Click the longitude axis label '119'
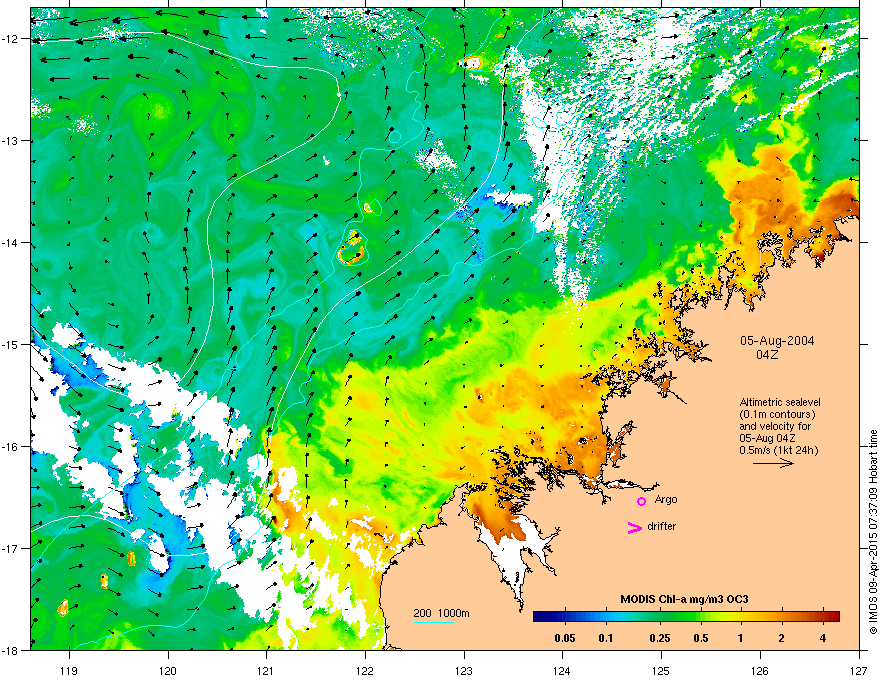This screenshot has width=880, height=680. coord(69,670)
